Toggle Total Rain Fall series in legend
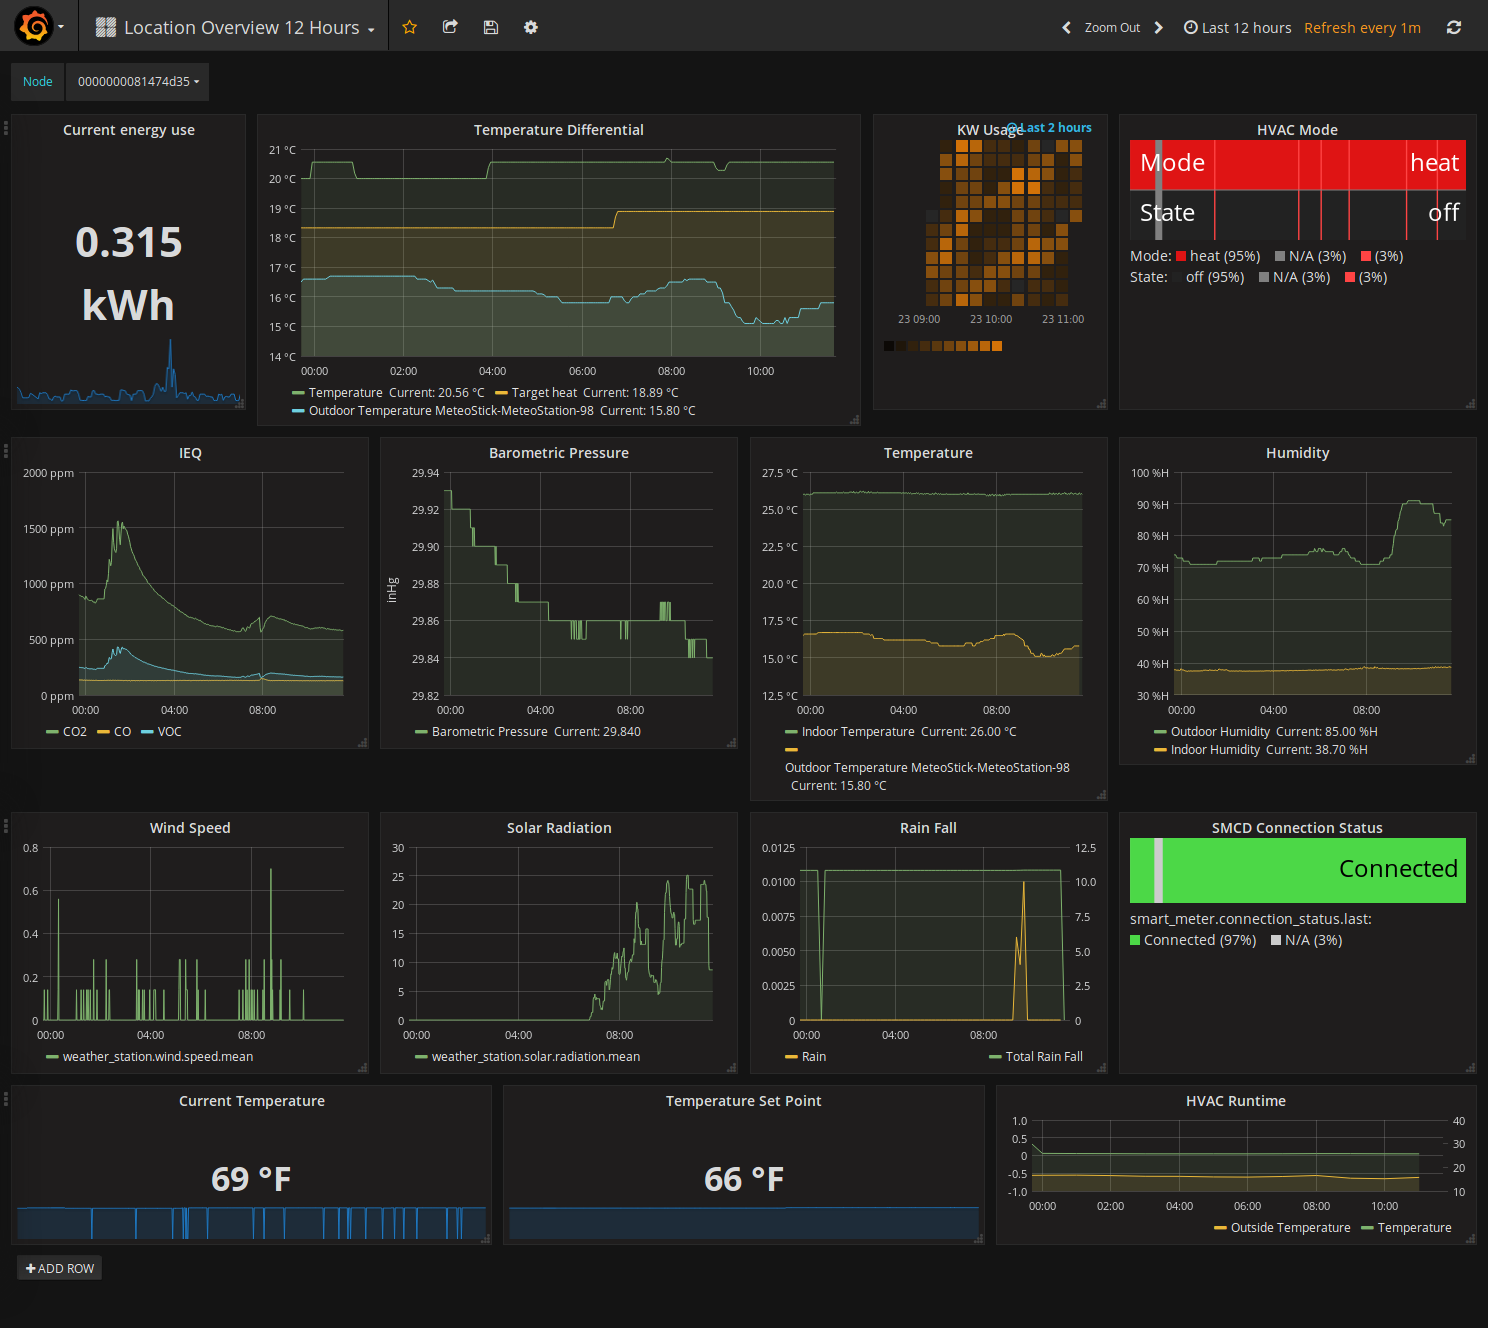The width and height of the screenshot is (1488, 1328). tap(1044, 1057)
